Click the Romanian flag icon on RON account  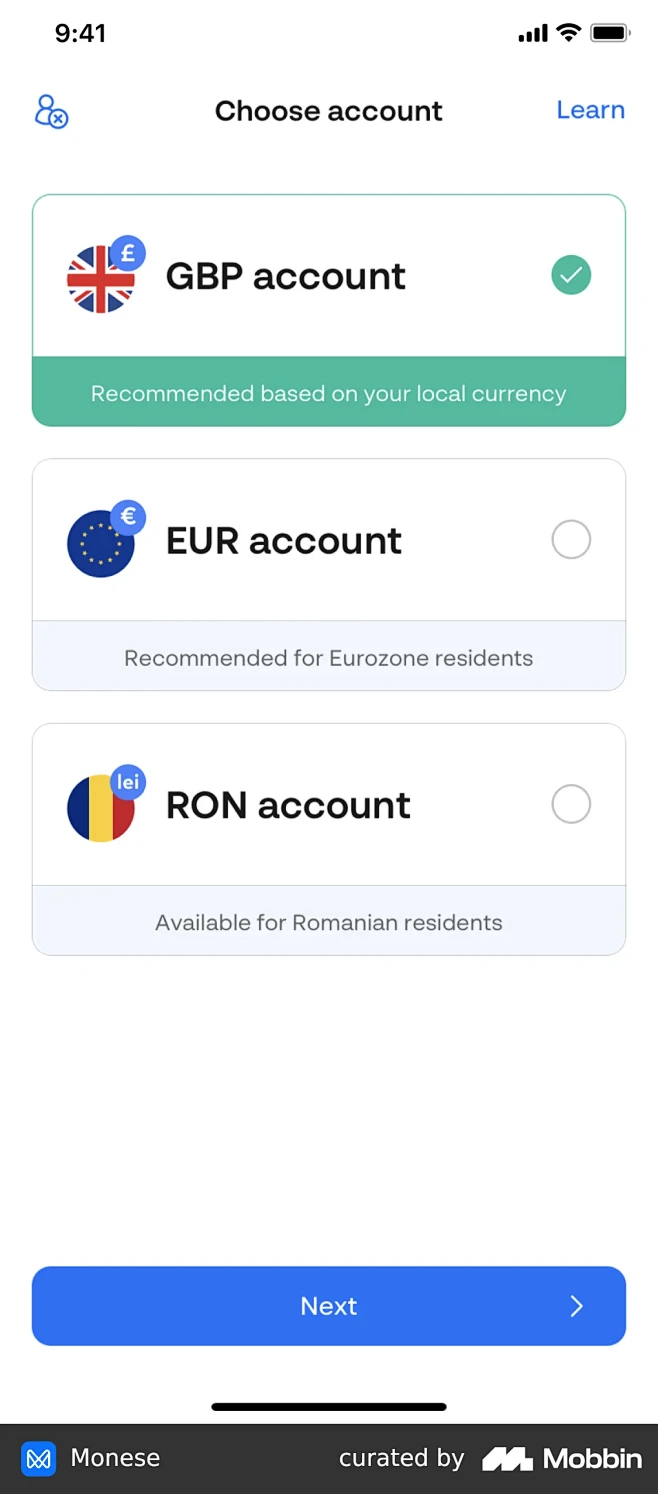(x=98, y=810)
